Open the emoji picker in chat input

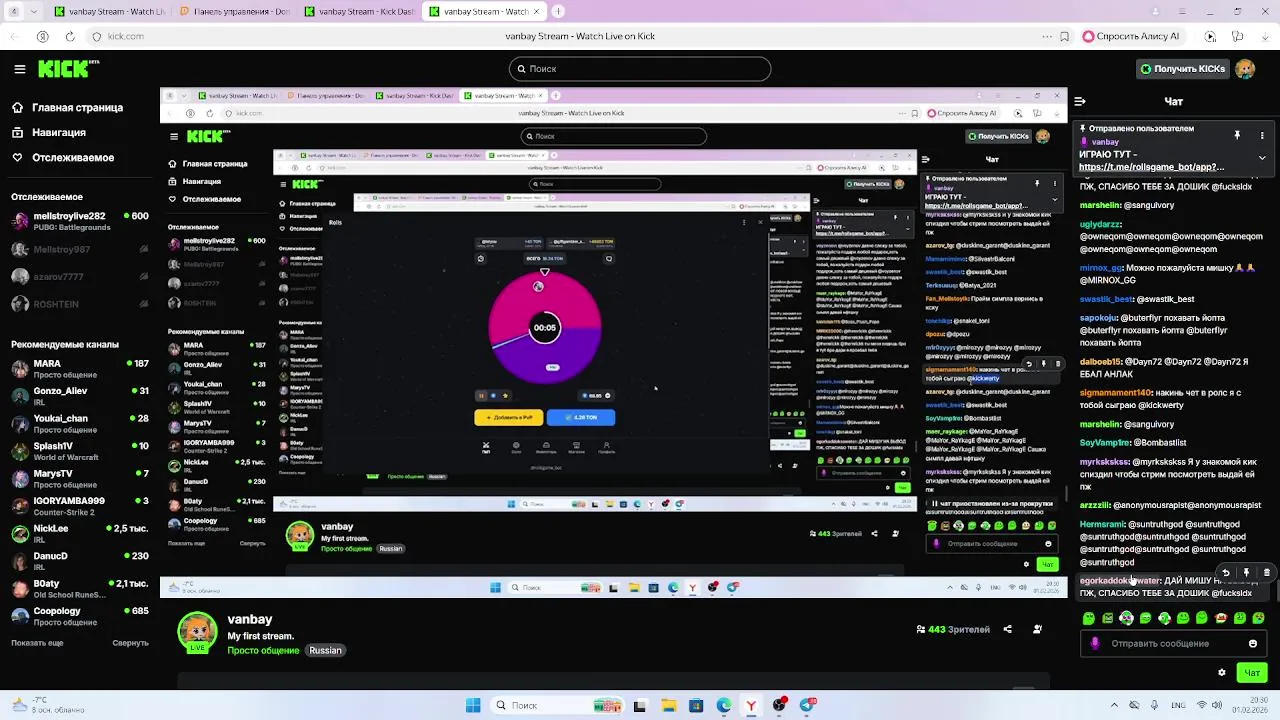click(x=1253, y=644)
